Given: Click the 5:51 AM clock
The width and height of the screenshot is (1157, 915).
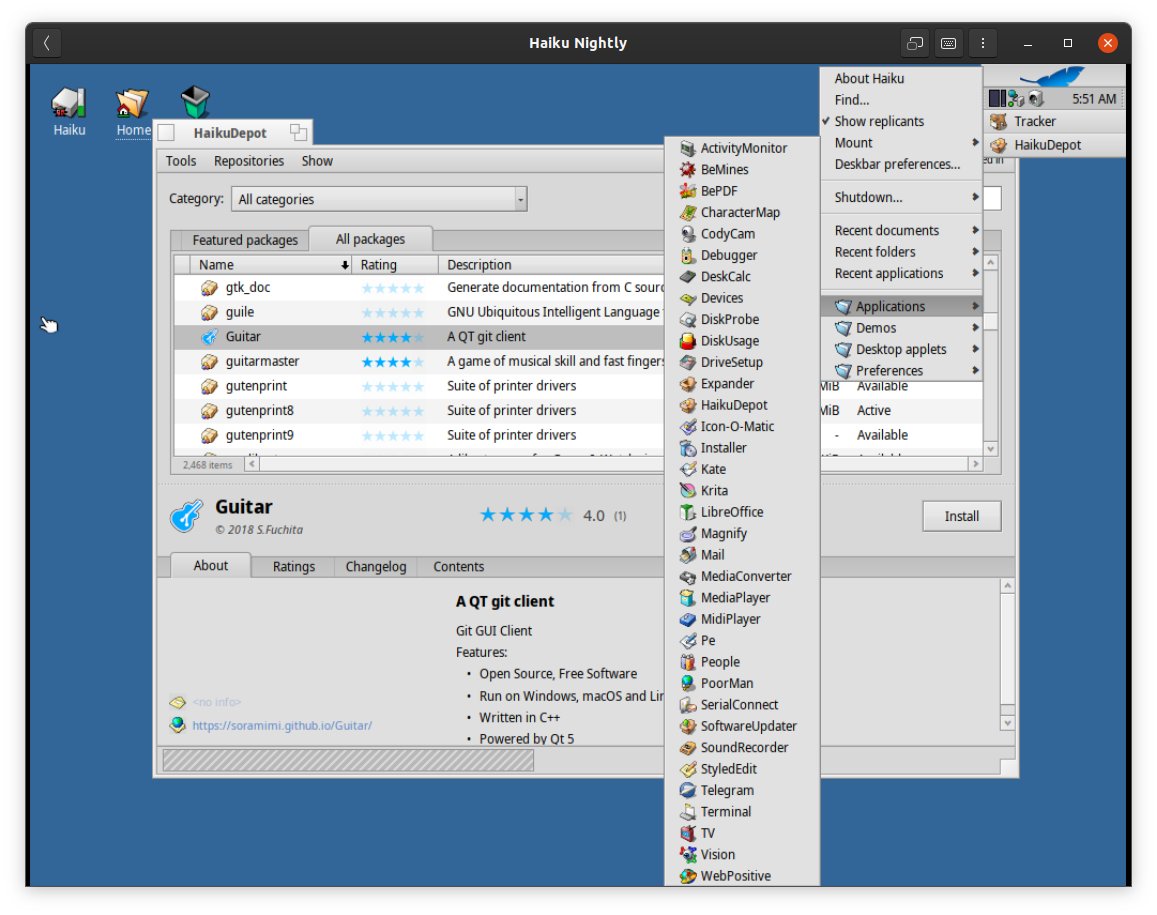Looking at the screenshot, I should (x=1094, y=99).
